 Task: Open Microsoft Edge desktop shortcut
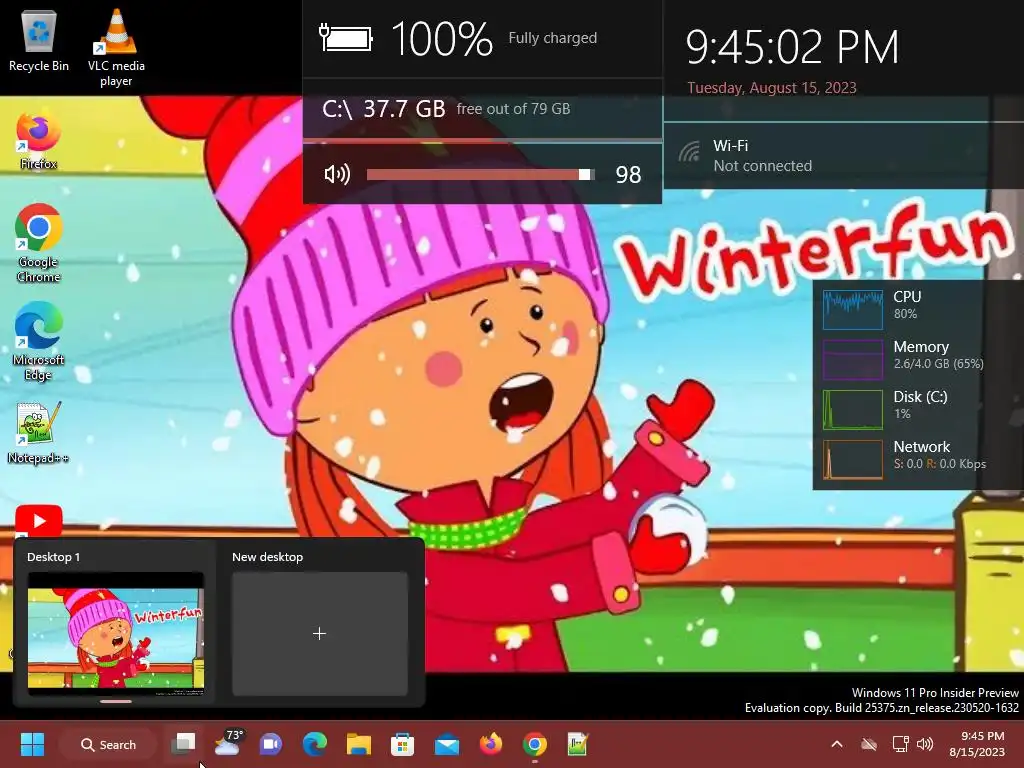tap(39, 342)
